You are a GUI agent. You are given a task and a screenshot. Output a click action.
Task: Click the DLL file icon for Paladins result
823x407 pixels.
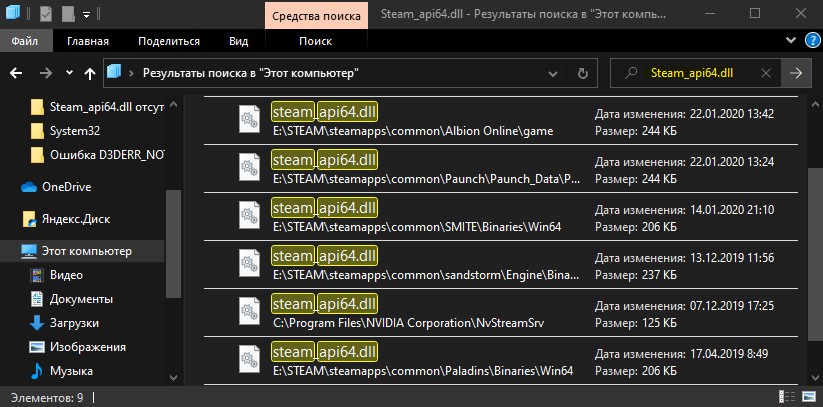pyautogui.click(x=249, y=359)
